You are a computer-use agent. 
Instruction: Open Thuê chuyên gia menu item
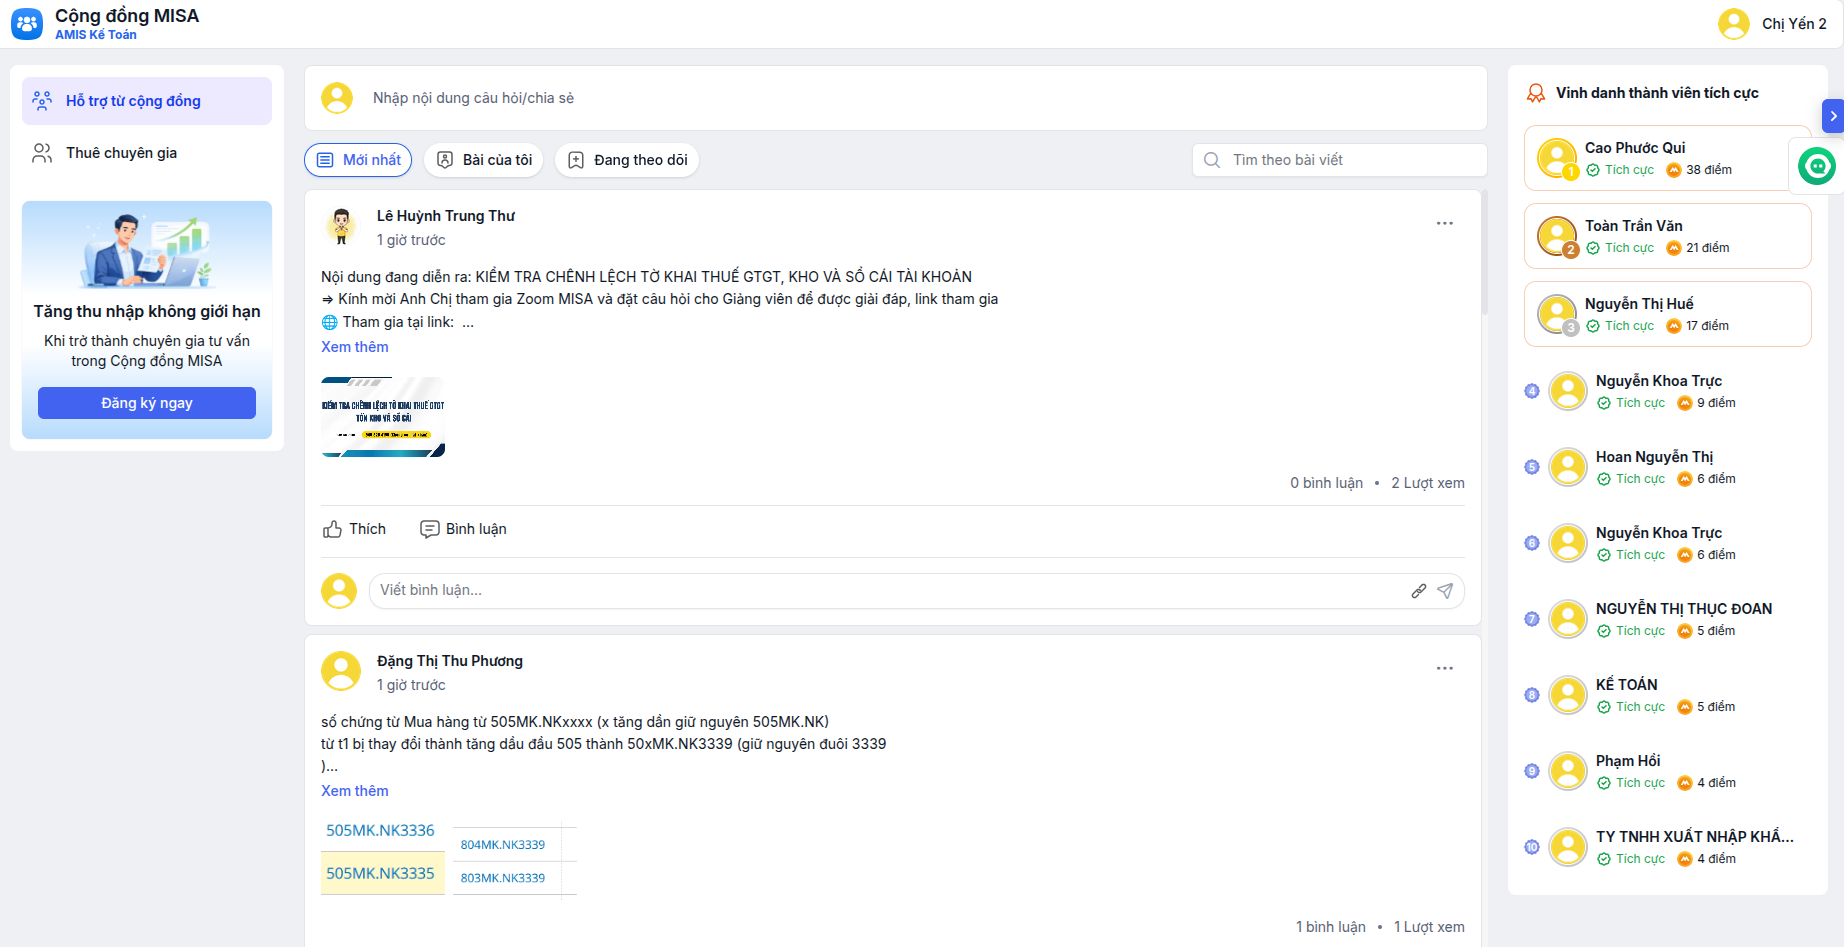coord(121,153)
